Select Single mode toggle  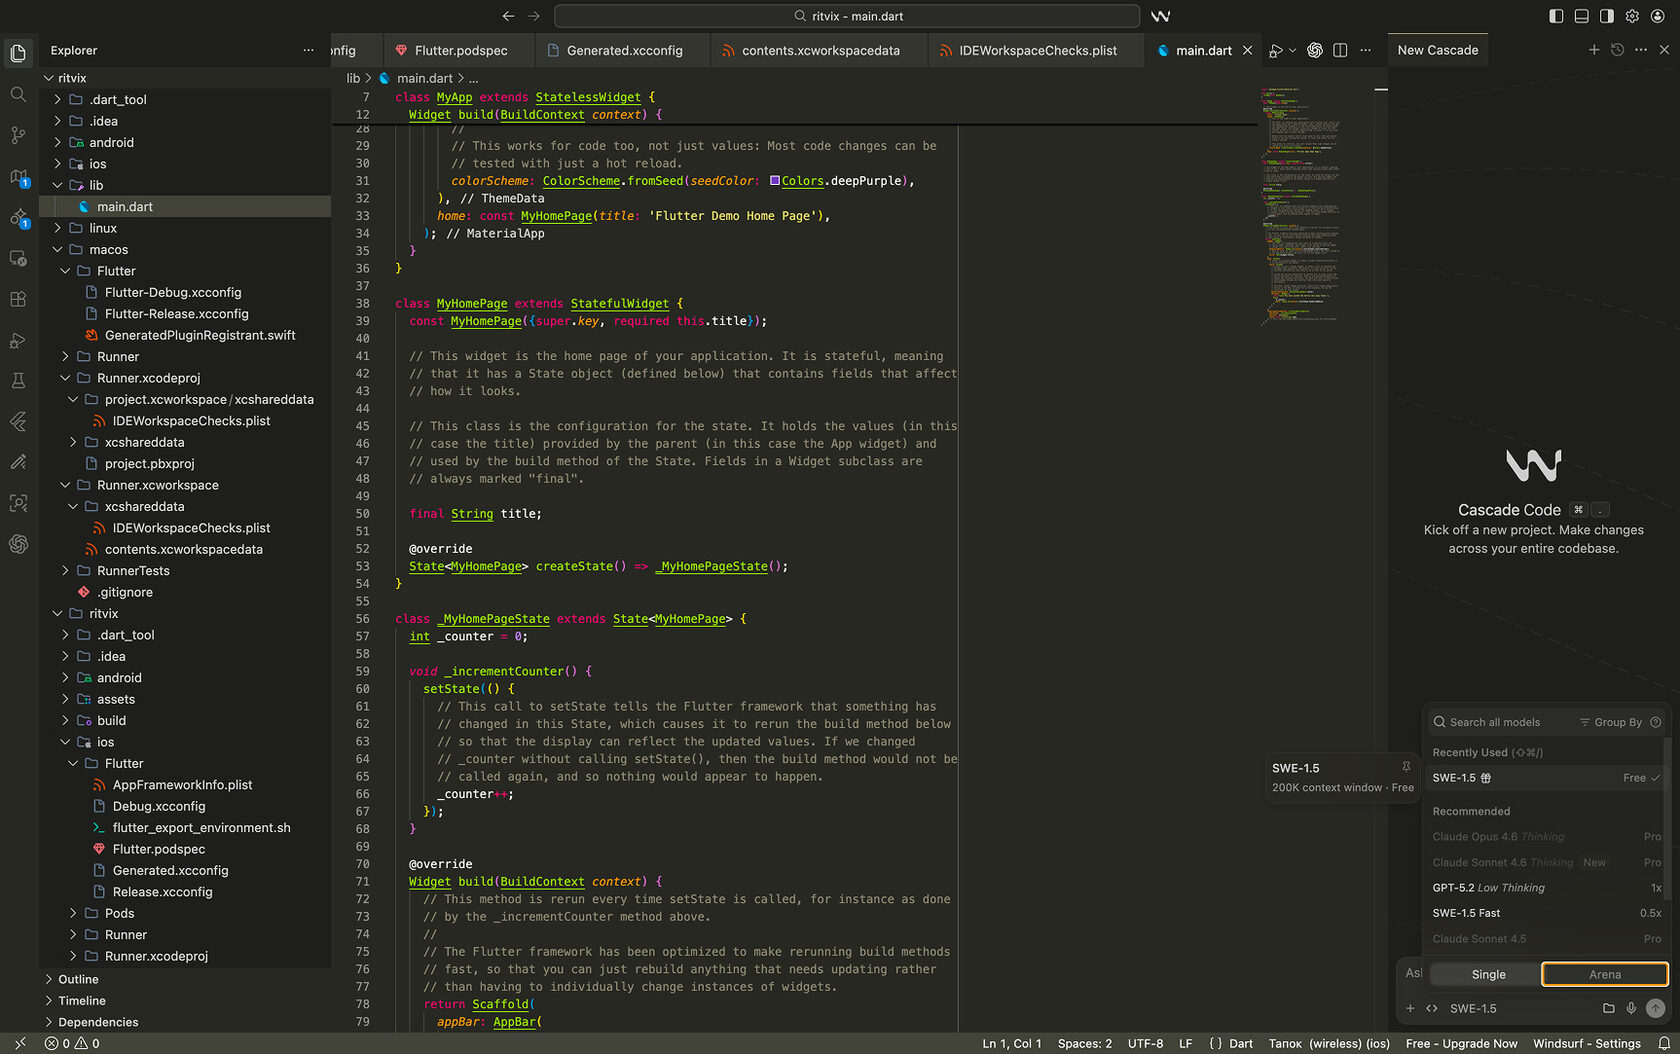1488,974
